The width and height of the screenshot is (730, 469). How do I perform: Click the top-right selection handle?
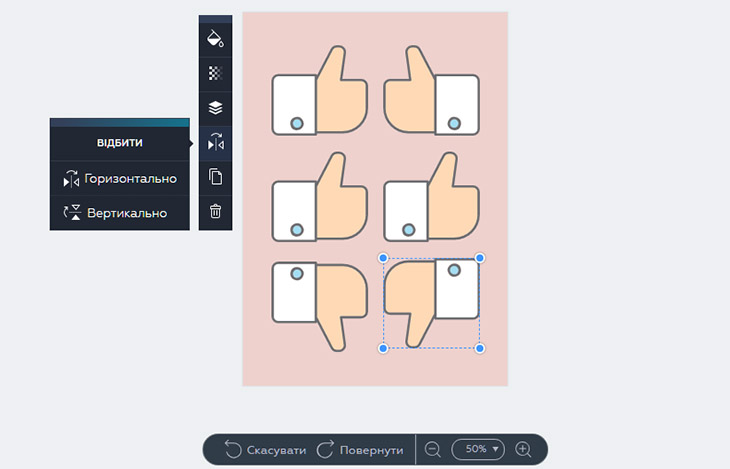coord(480,258)
